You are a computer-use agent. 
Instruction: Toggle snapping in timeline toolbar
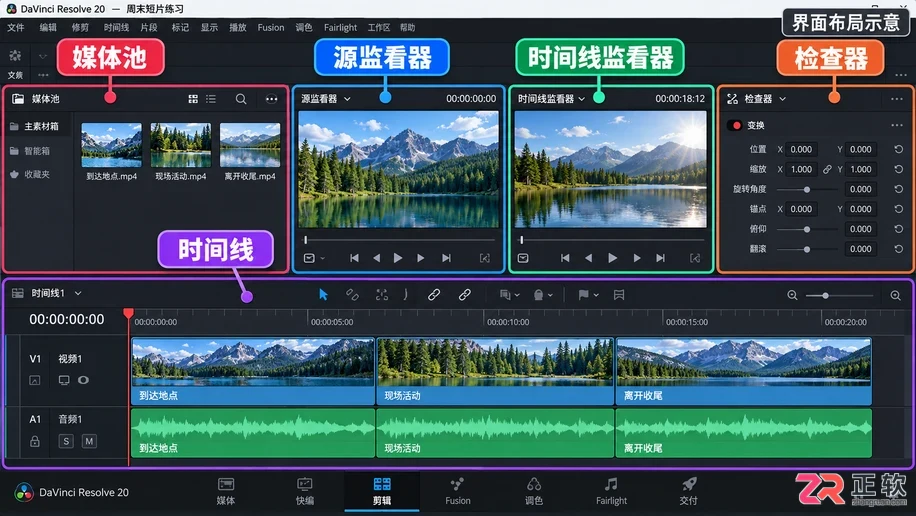tap(433, 295)
